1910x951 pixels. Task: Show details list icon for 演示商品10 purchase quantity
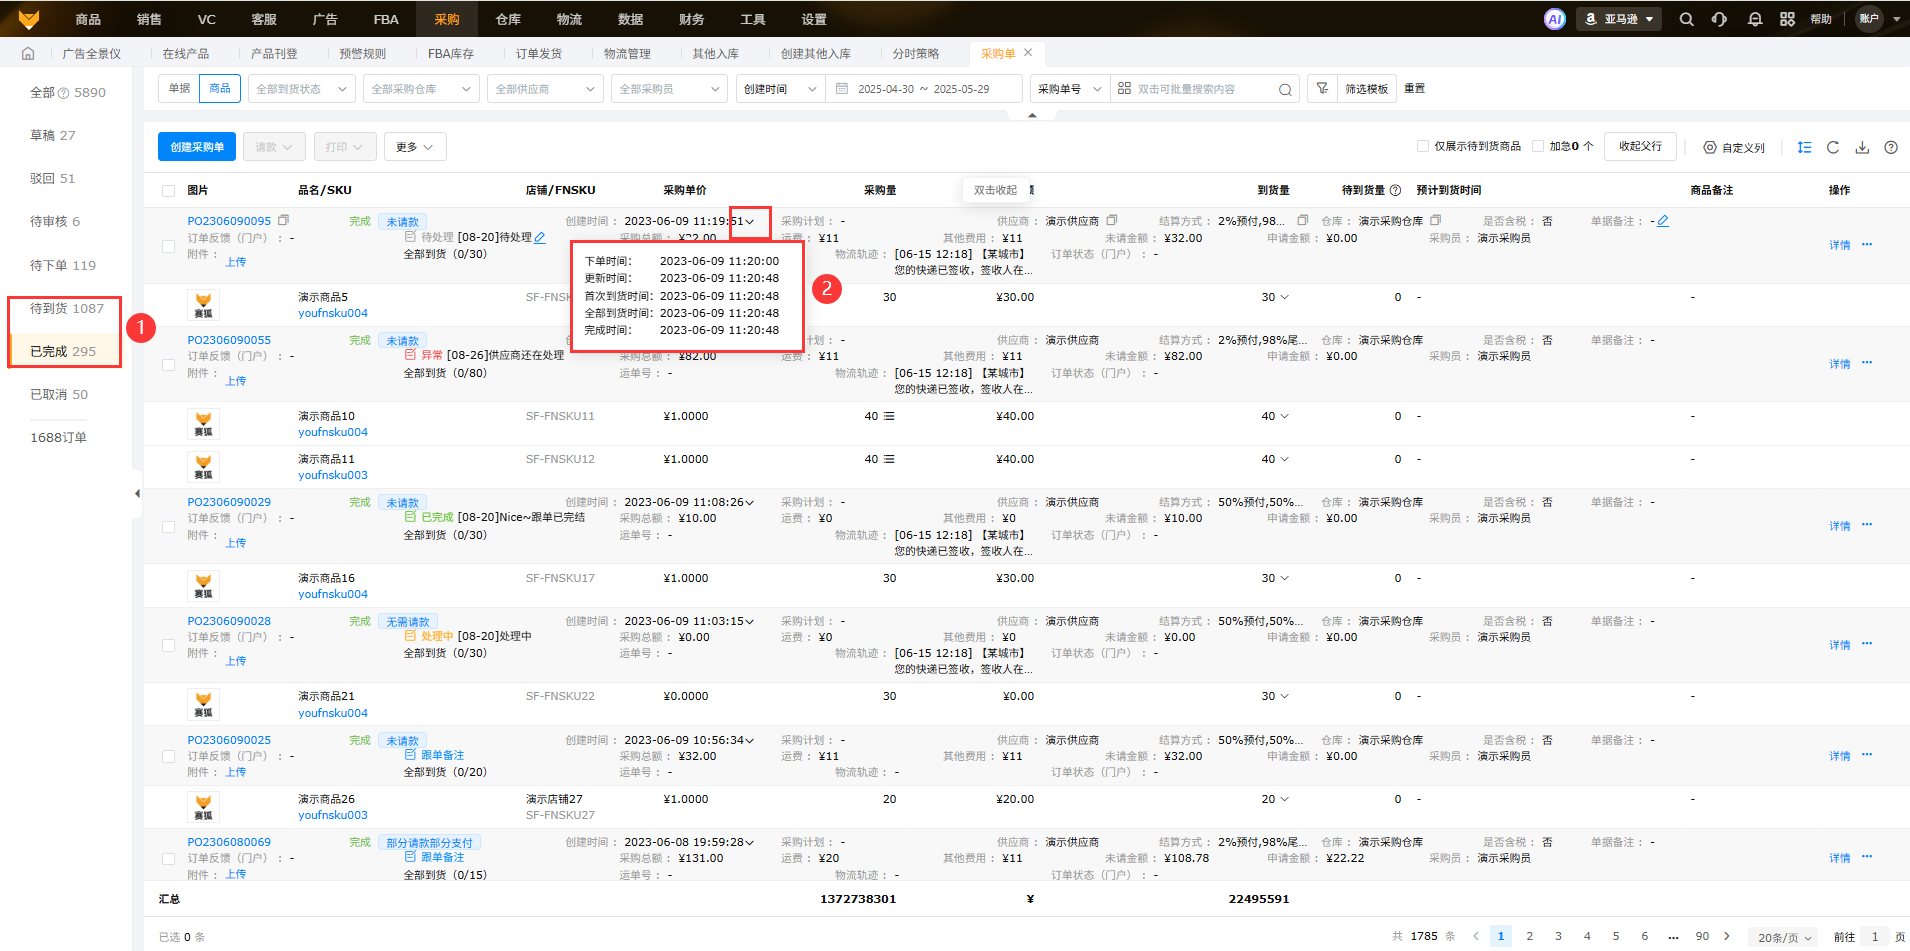(x=889, y=416)
